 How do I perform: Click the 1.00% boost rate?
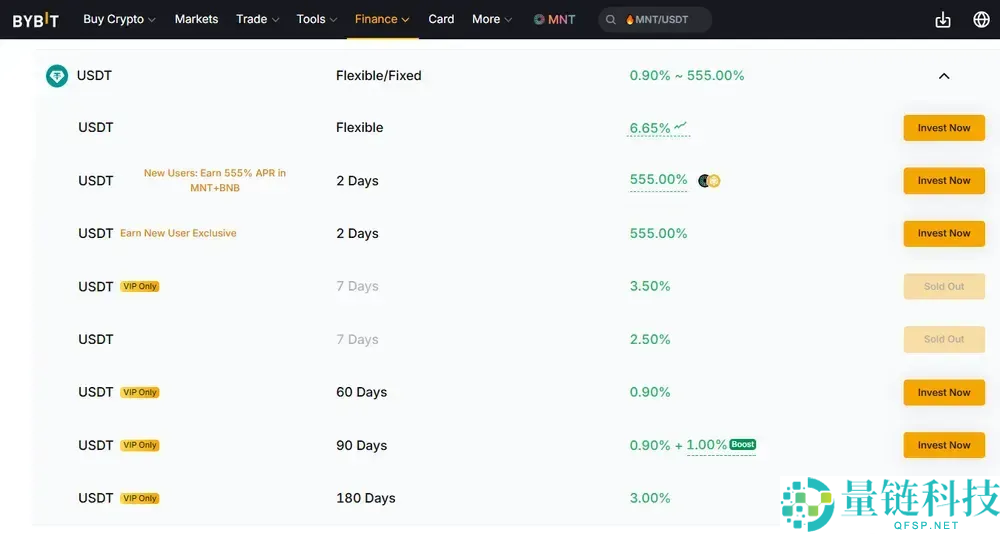coord(707,445)
